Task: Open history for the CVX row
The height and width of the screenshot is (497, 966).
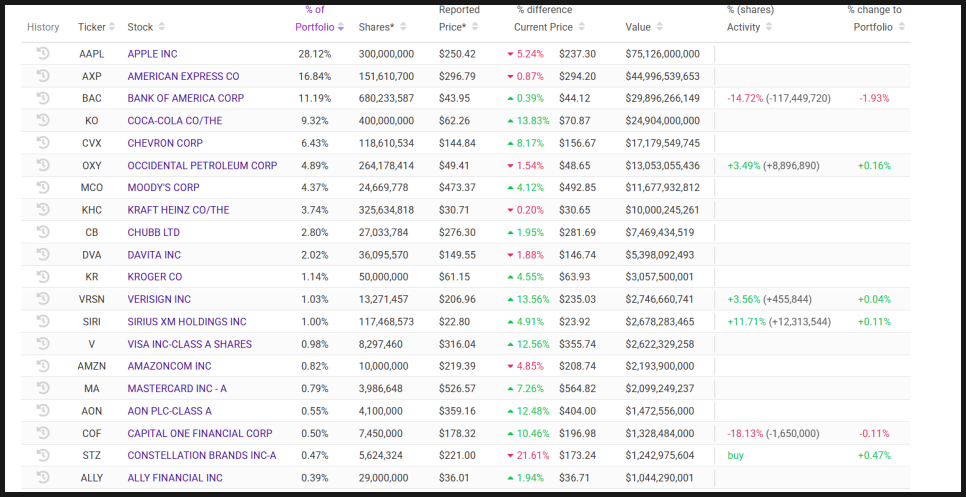Action: 43,142
